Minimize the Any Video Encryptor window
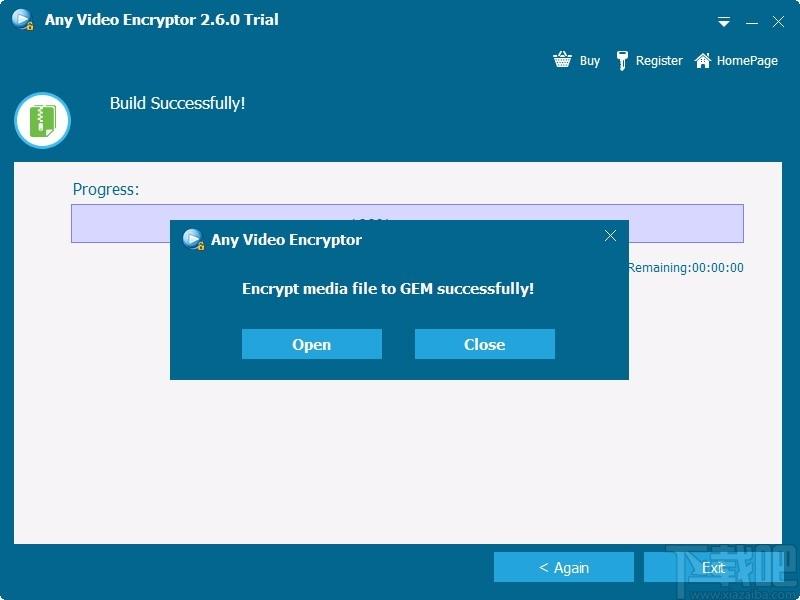 [x=752, y=22]
